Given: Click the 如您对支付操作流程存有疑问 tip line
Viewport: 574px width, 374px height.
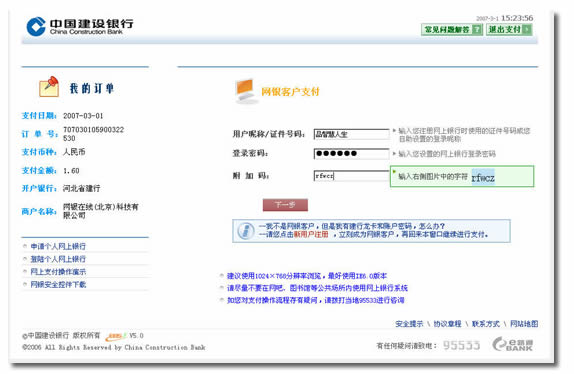Looking at the screenshot, I should tap(316, 300).
